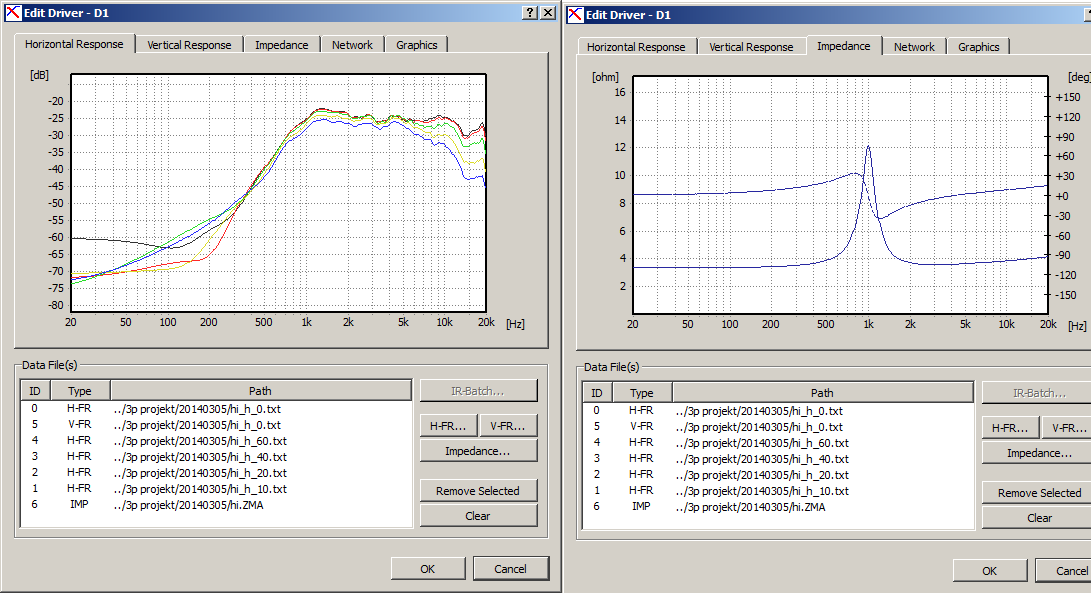Viewport: 1091px width, 593px height.
Task: Select hi_h_10.txt entry in right file list
Action: (x=777, y=491)
